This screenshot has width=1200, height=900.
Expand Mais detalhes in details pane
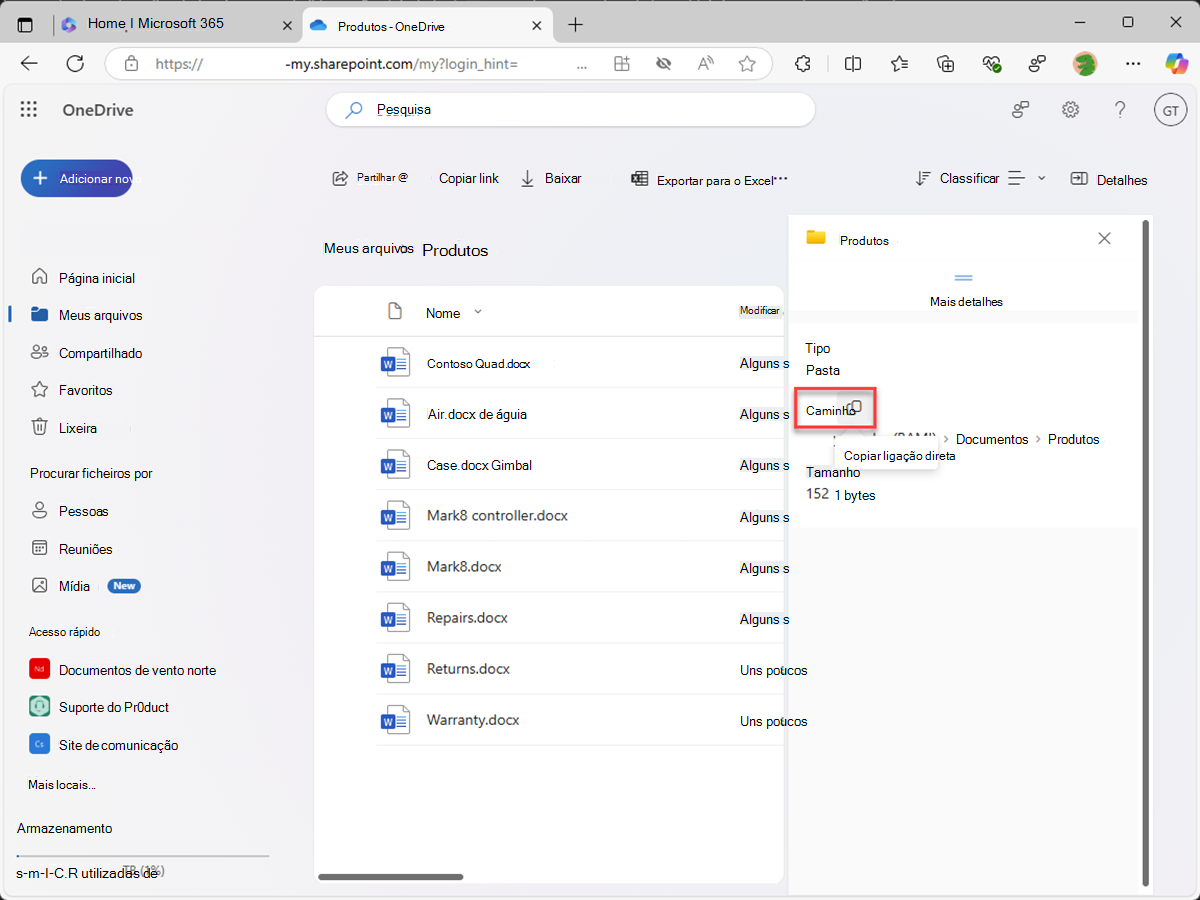click(966, 290)
